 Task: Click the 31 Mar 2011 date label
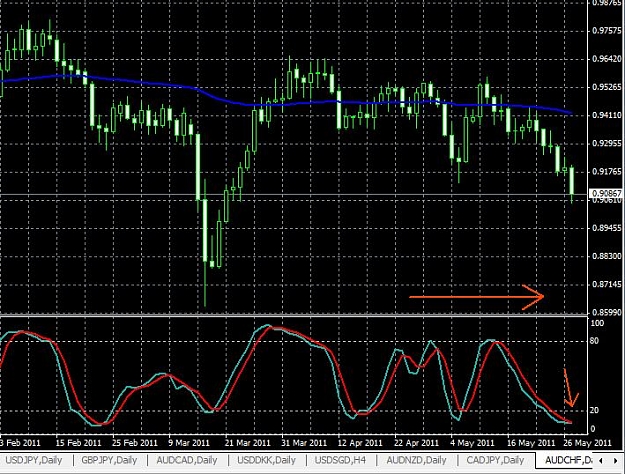(x=304, y=443)
